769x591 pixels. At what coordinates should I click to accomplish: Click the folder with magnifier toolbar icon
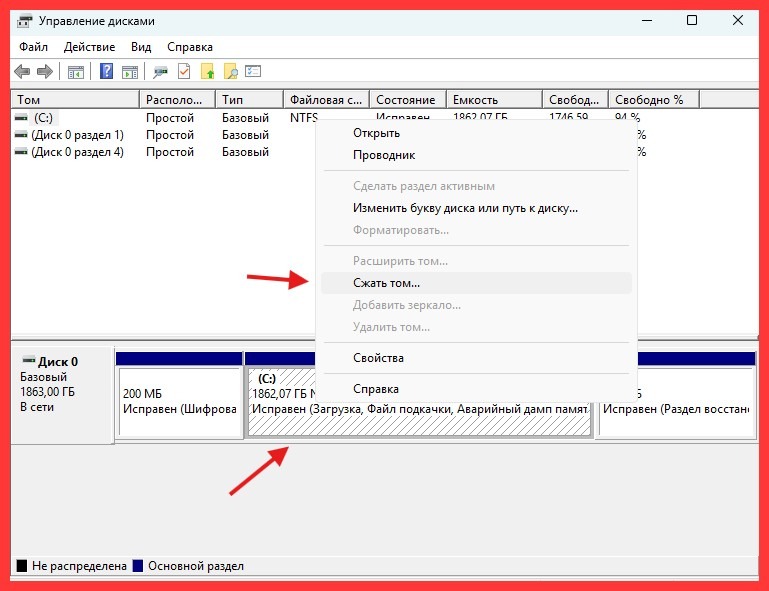pos(230,71)
